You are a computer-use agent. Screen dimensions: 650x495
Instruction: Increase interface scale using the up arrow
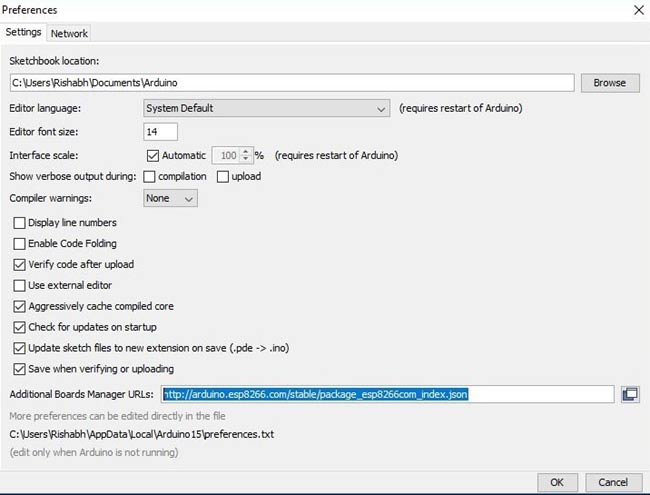(246, 151)
